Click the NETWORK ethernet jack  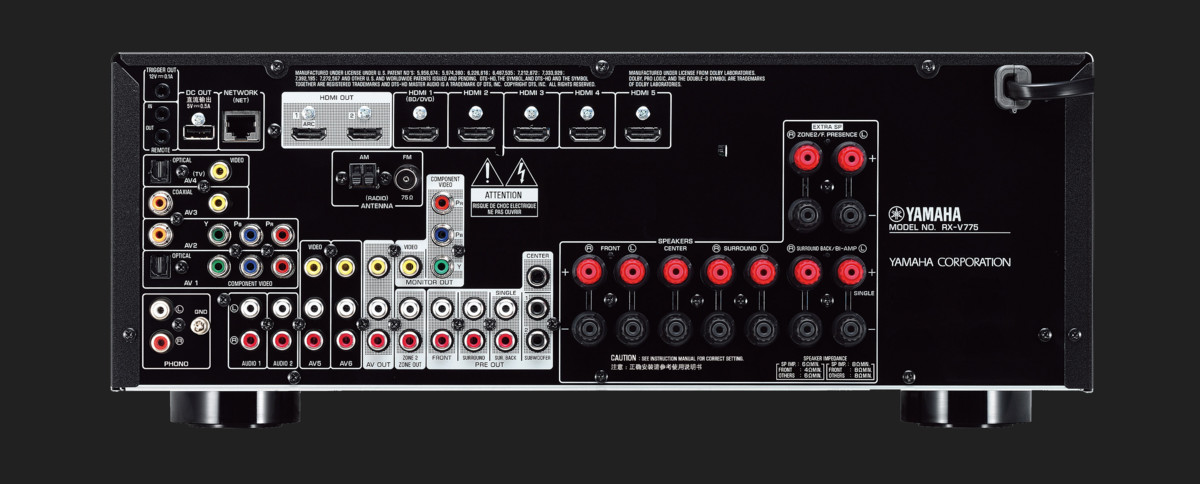[241, 125]
